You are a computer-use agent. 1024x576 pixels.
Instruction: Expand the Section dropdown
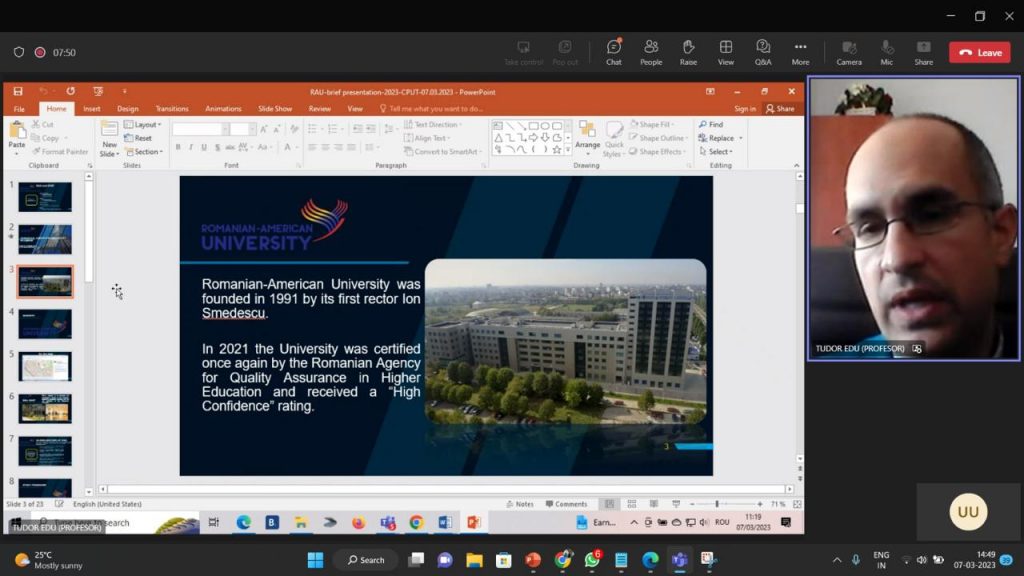coord(144,152)
